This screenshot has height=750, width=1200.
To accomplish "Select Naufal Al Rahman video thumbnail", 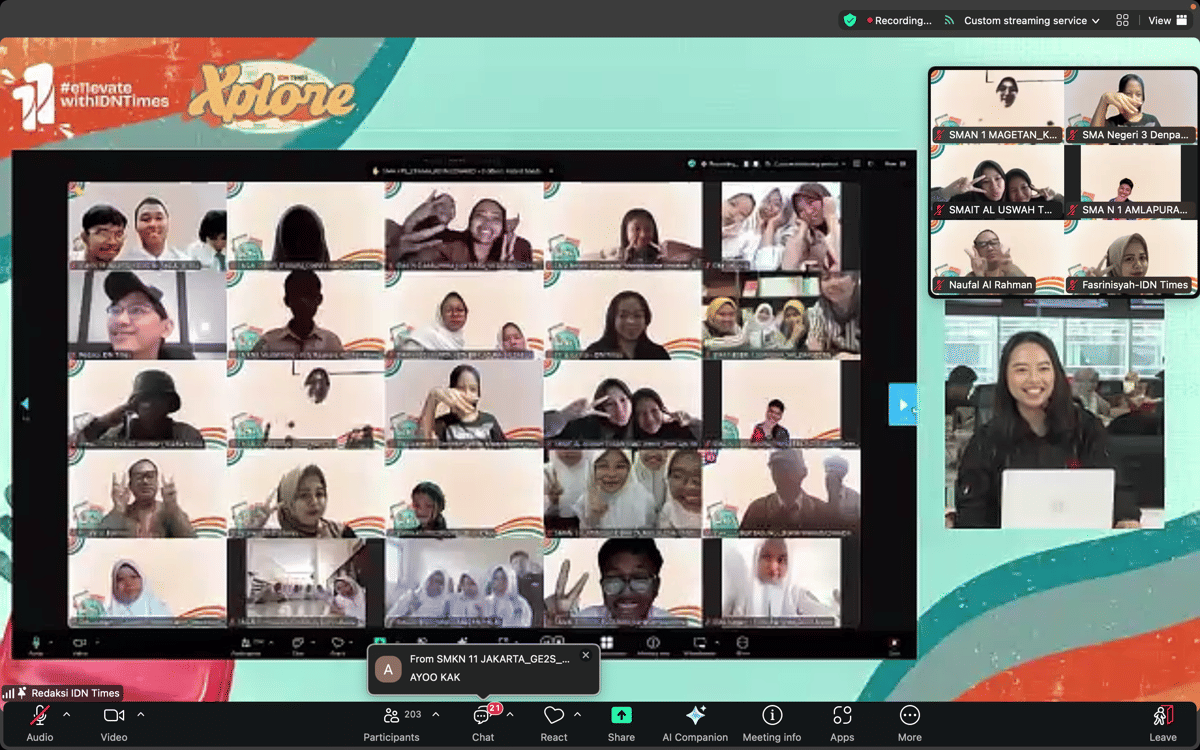I will click(997, 257).
